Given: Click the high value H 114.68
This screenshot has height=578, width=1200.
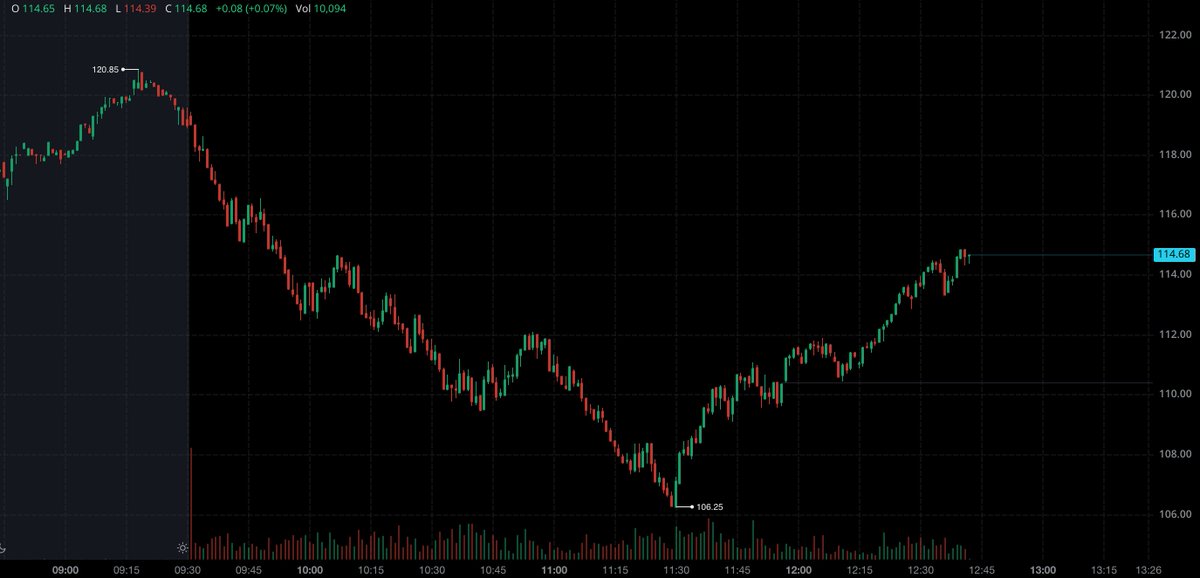Looking at the screenshot, I should pos(85,9).
